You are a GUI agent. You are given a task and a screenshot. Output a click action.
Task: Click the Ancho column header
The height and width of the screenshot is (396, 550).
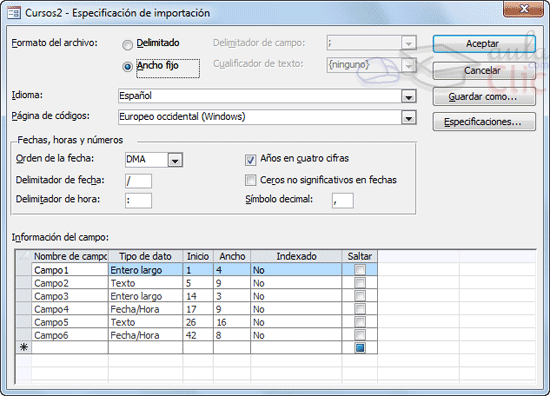(232, 256)
